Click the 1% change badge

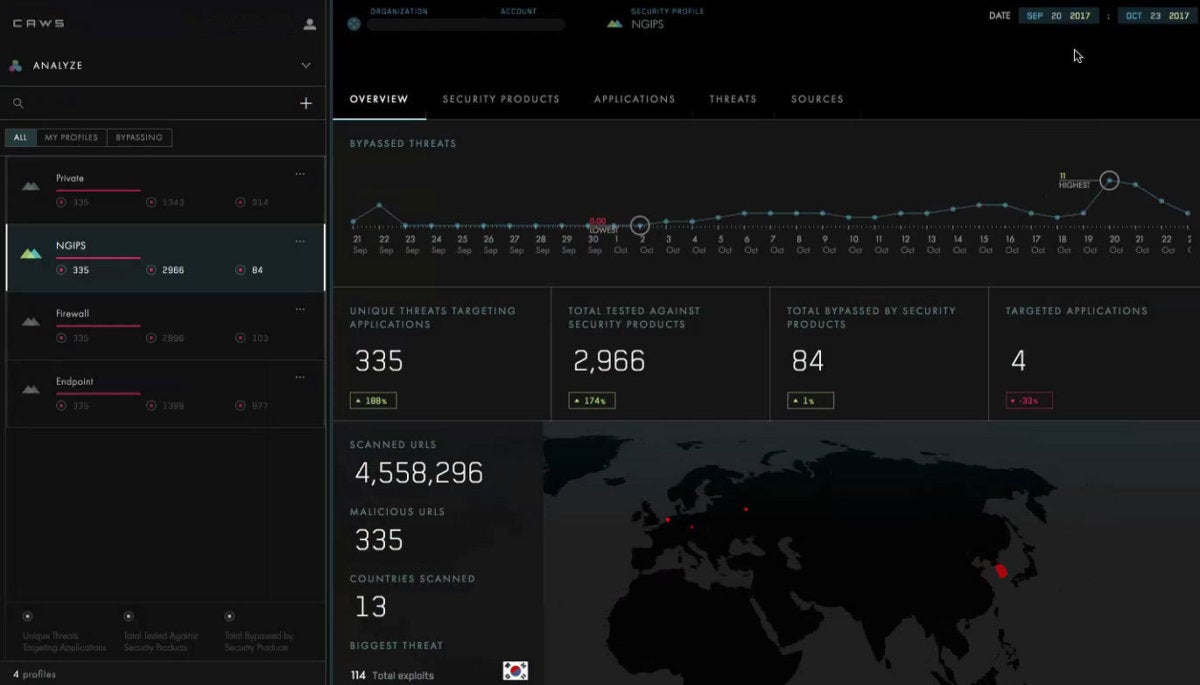(810, 401)
